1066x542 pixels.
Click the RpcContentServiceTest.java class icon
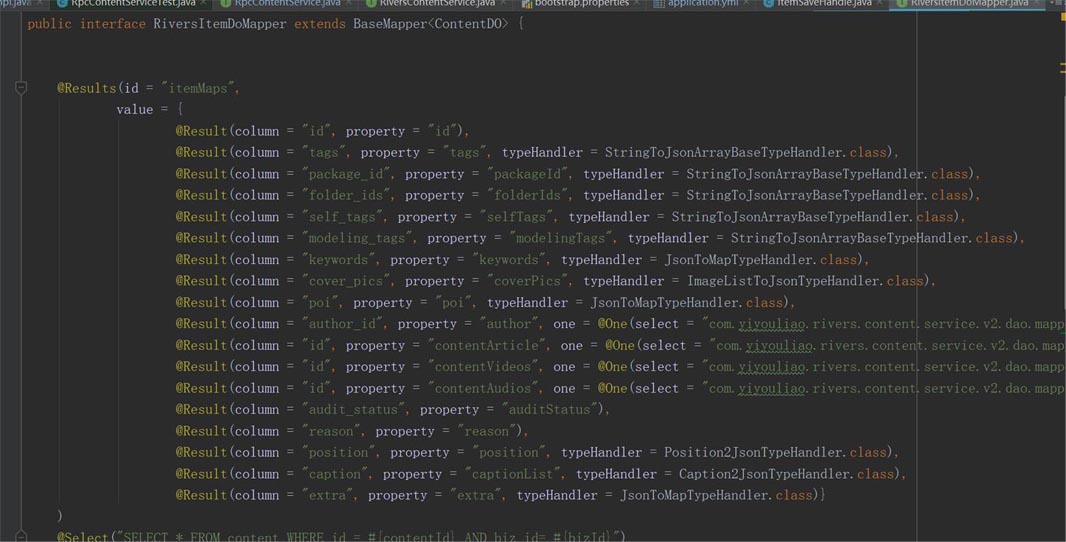click(x=62, y=4)
